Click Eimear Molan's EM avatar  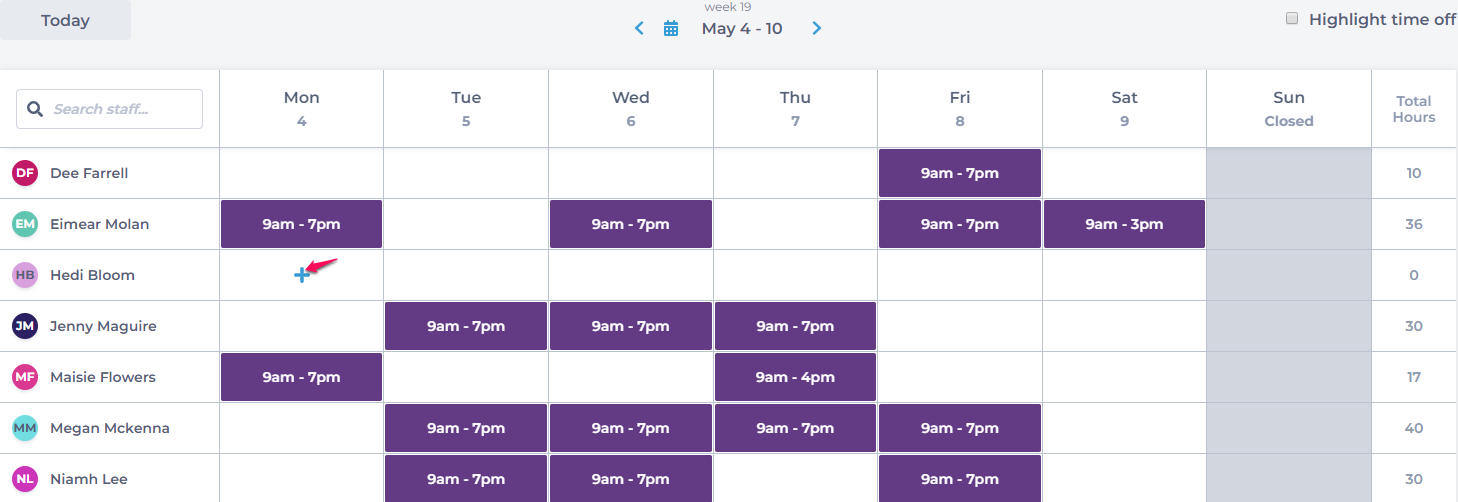pyautogui.click(x=25, y=224)
